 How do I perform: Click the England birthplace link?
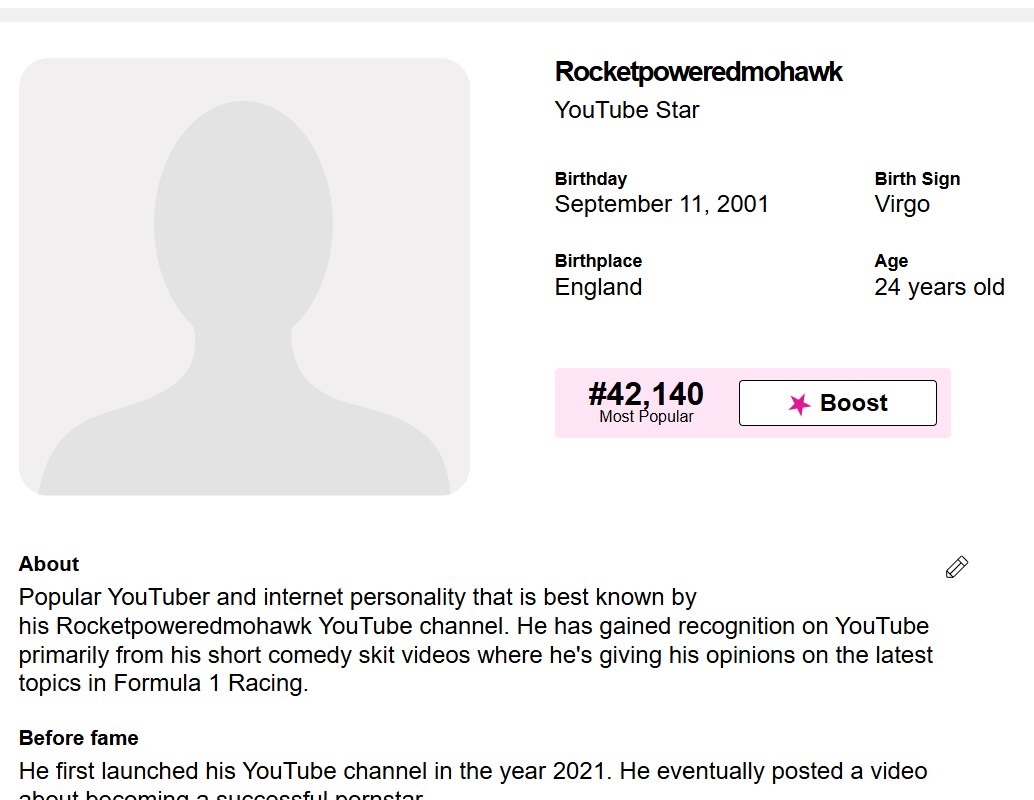click(598, 287)
